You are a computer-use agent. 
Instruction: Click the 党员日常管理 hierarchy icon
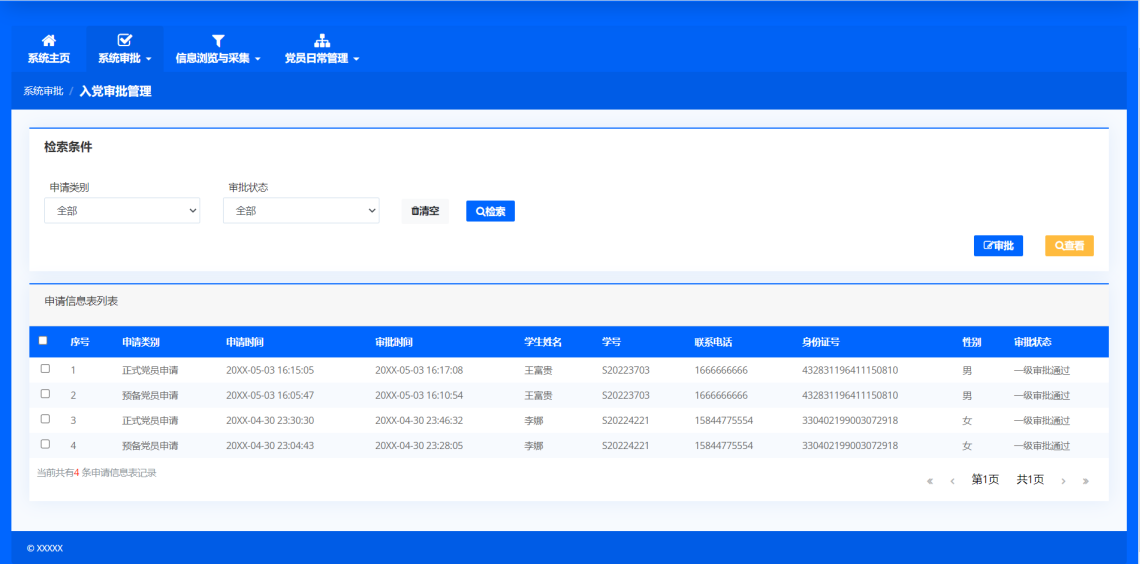pos(321,41)
